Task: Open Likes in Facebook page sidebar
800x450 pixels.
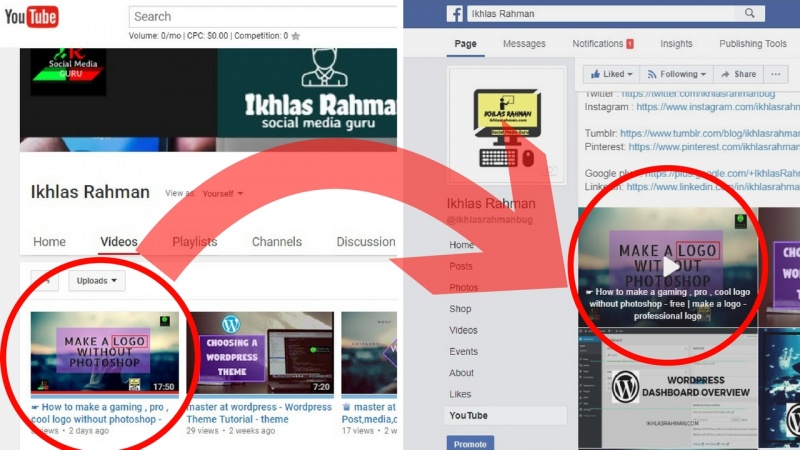Action: click(460, 394)
